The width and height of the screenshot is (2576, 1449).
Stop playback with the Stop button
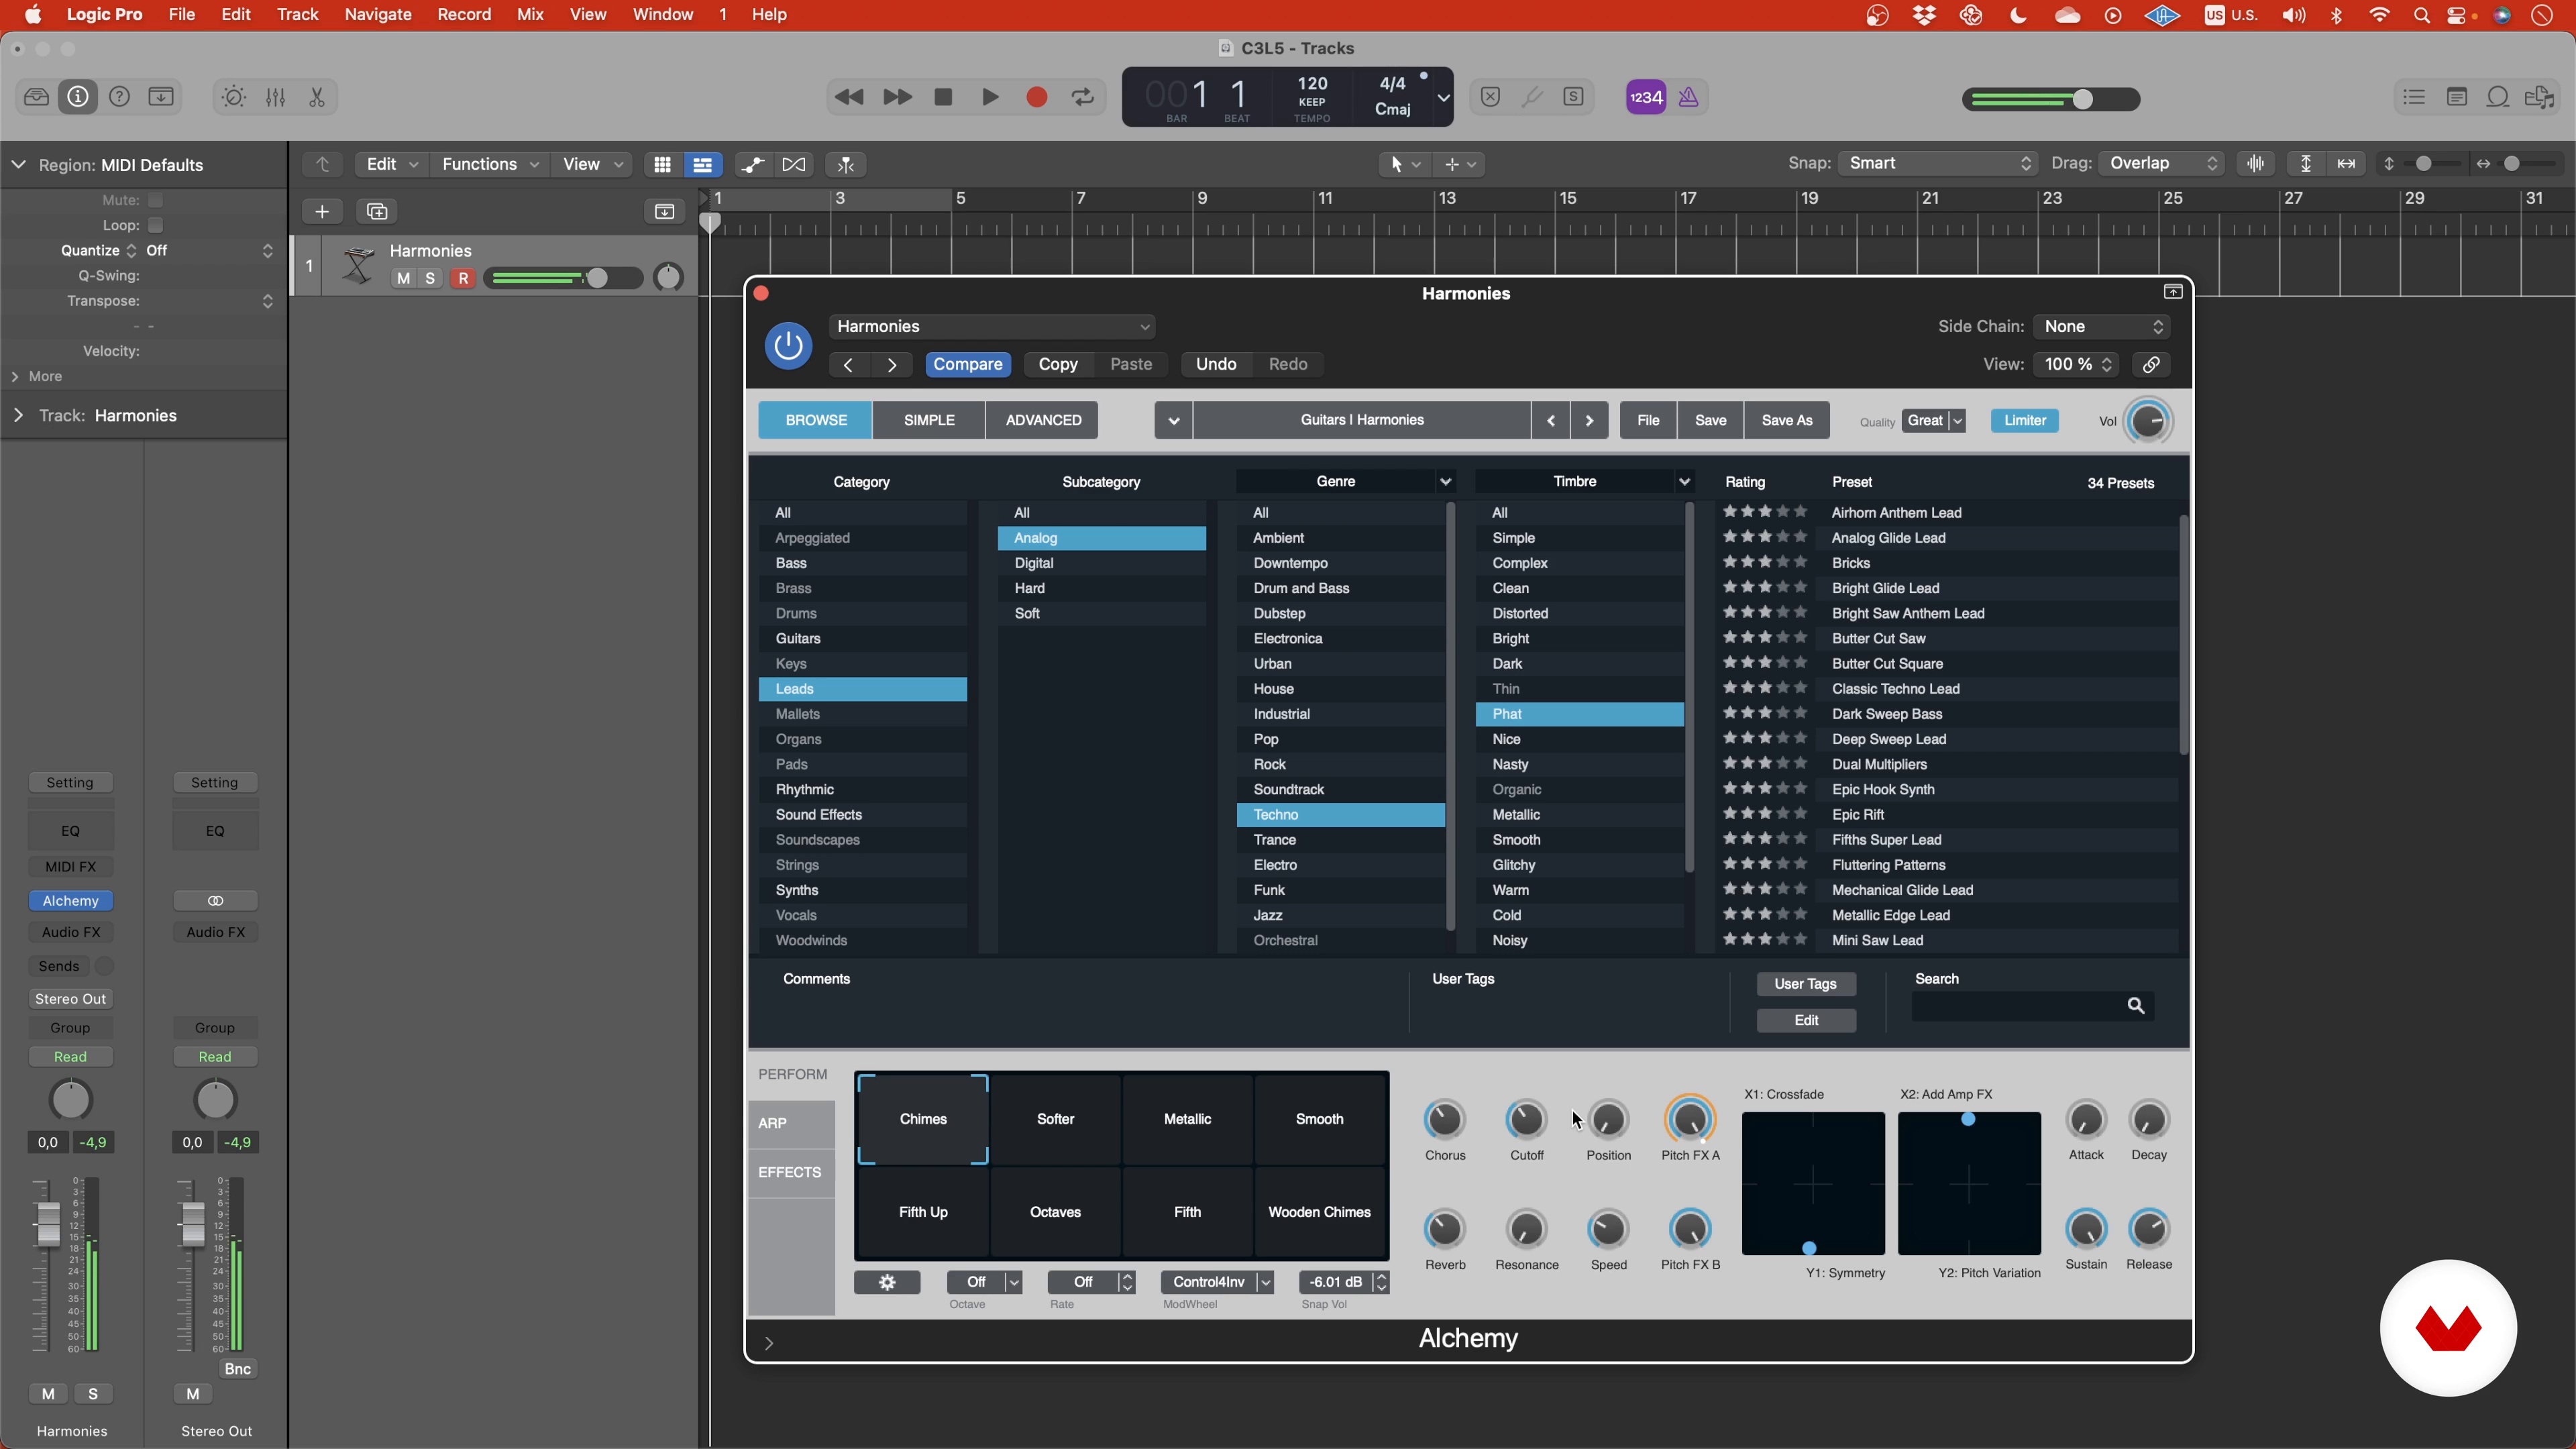[942, 97]
